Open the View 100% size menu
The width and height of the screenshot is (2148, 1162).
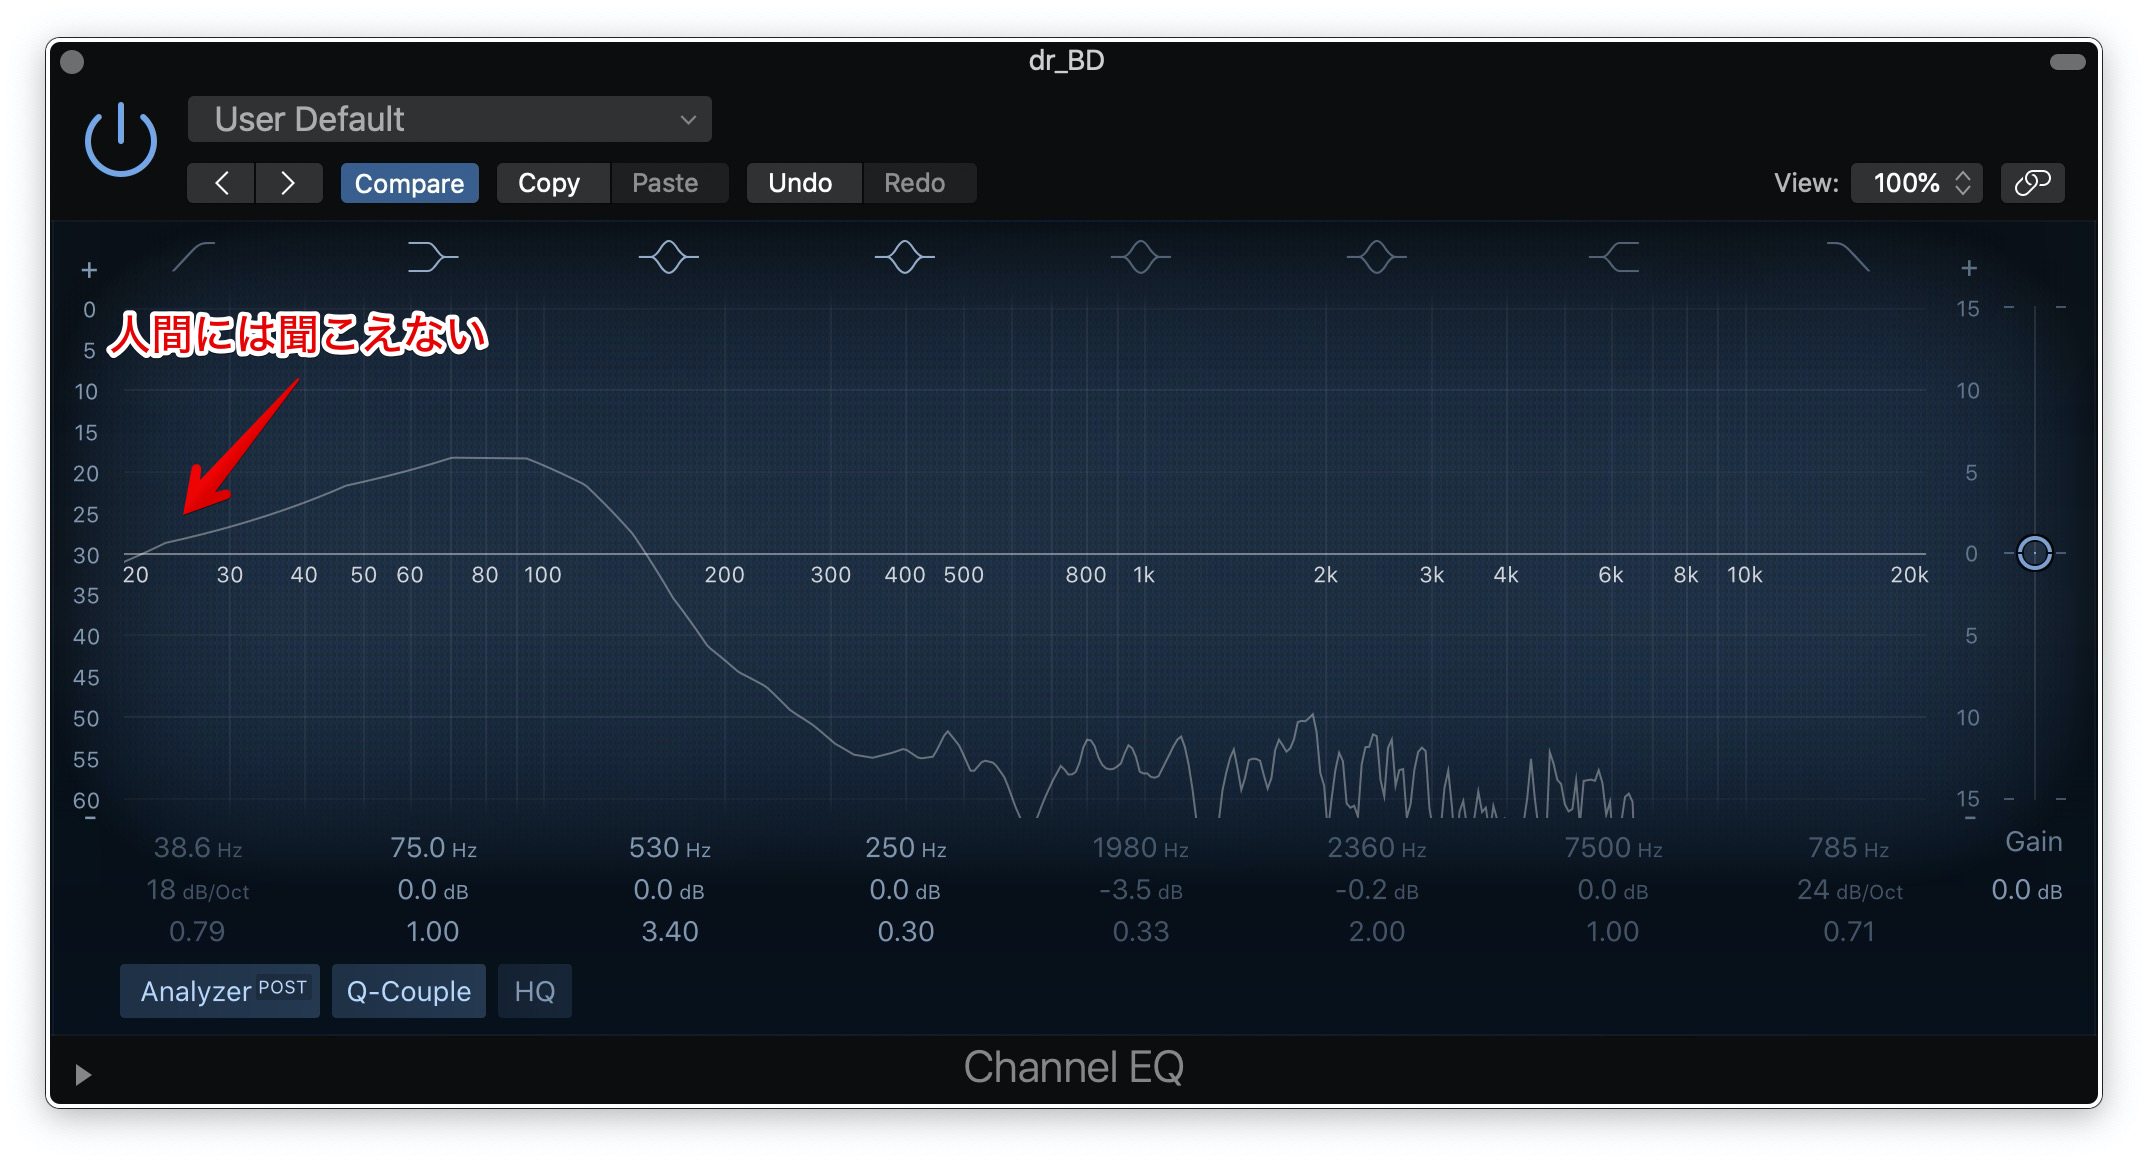pos(1916,183)
